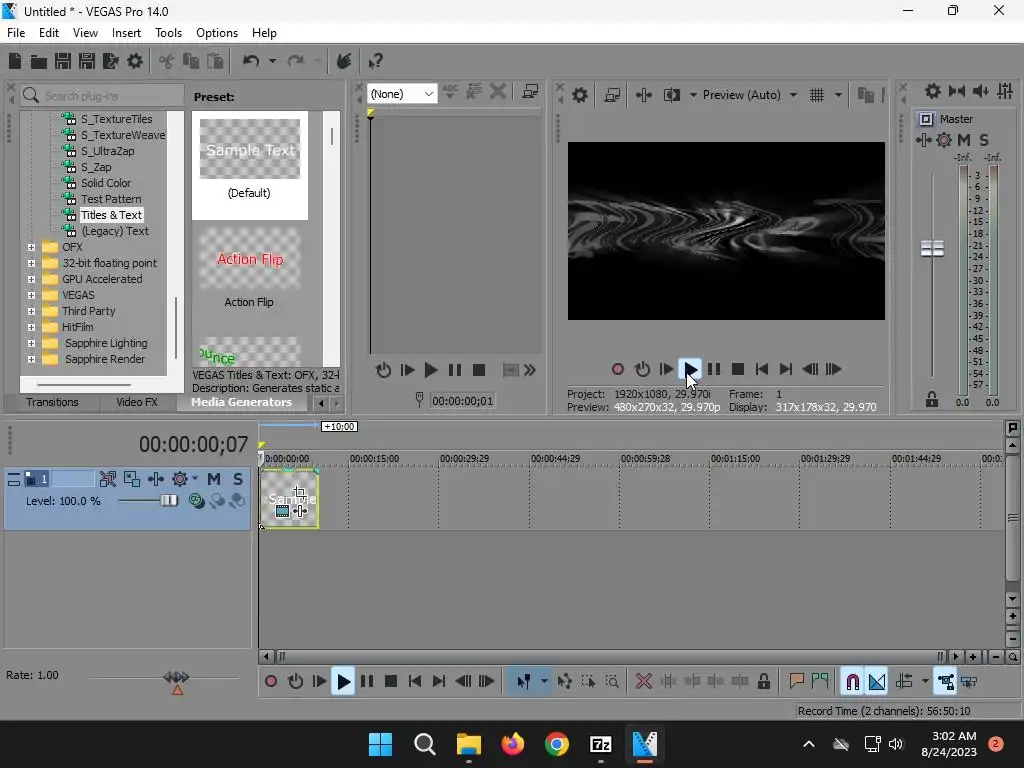Viewport: 1024px width, 768px height.
Task: Save the project using the floppy icon
Action: point(63,61)
